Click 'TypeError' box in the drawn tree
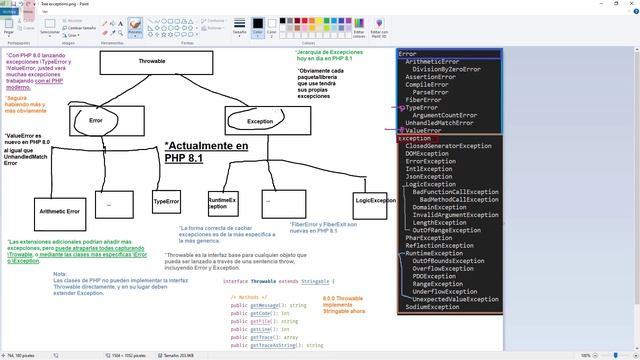 [x=167, y=202]
